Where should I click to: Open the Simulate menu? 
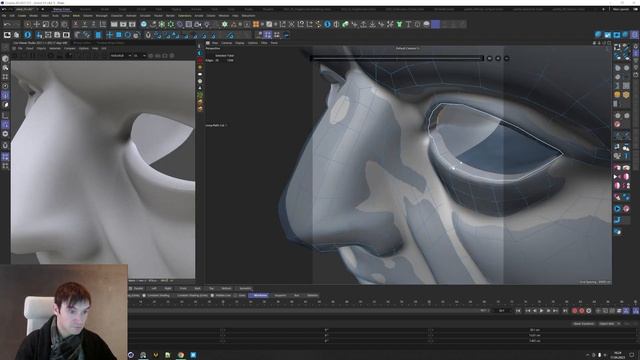(145, 16)
